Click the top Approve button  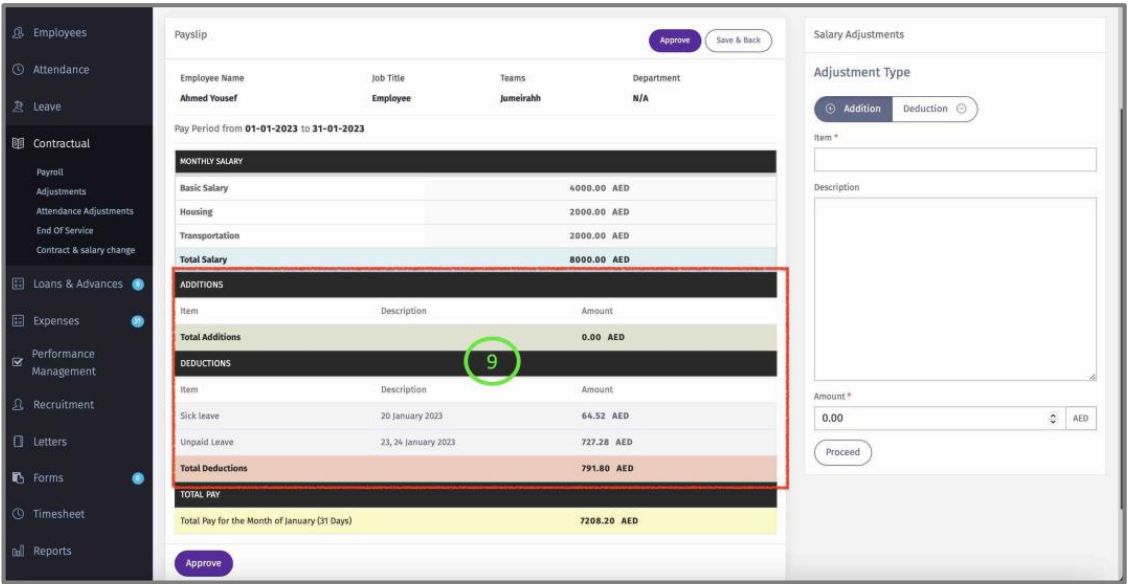coord(674,40)
